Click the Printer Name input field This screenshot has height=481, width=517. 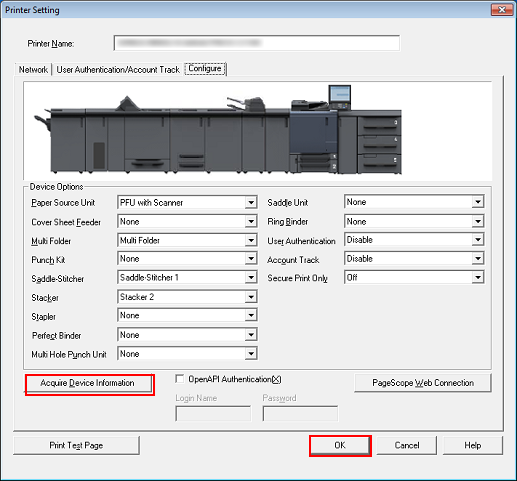(257, 43)
